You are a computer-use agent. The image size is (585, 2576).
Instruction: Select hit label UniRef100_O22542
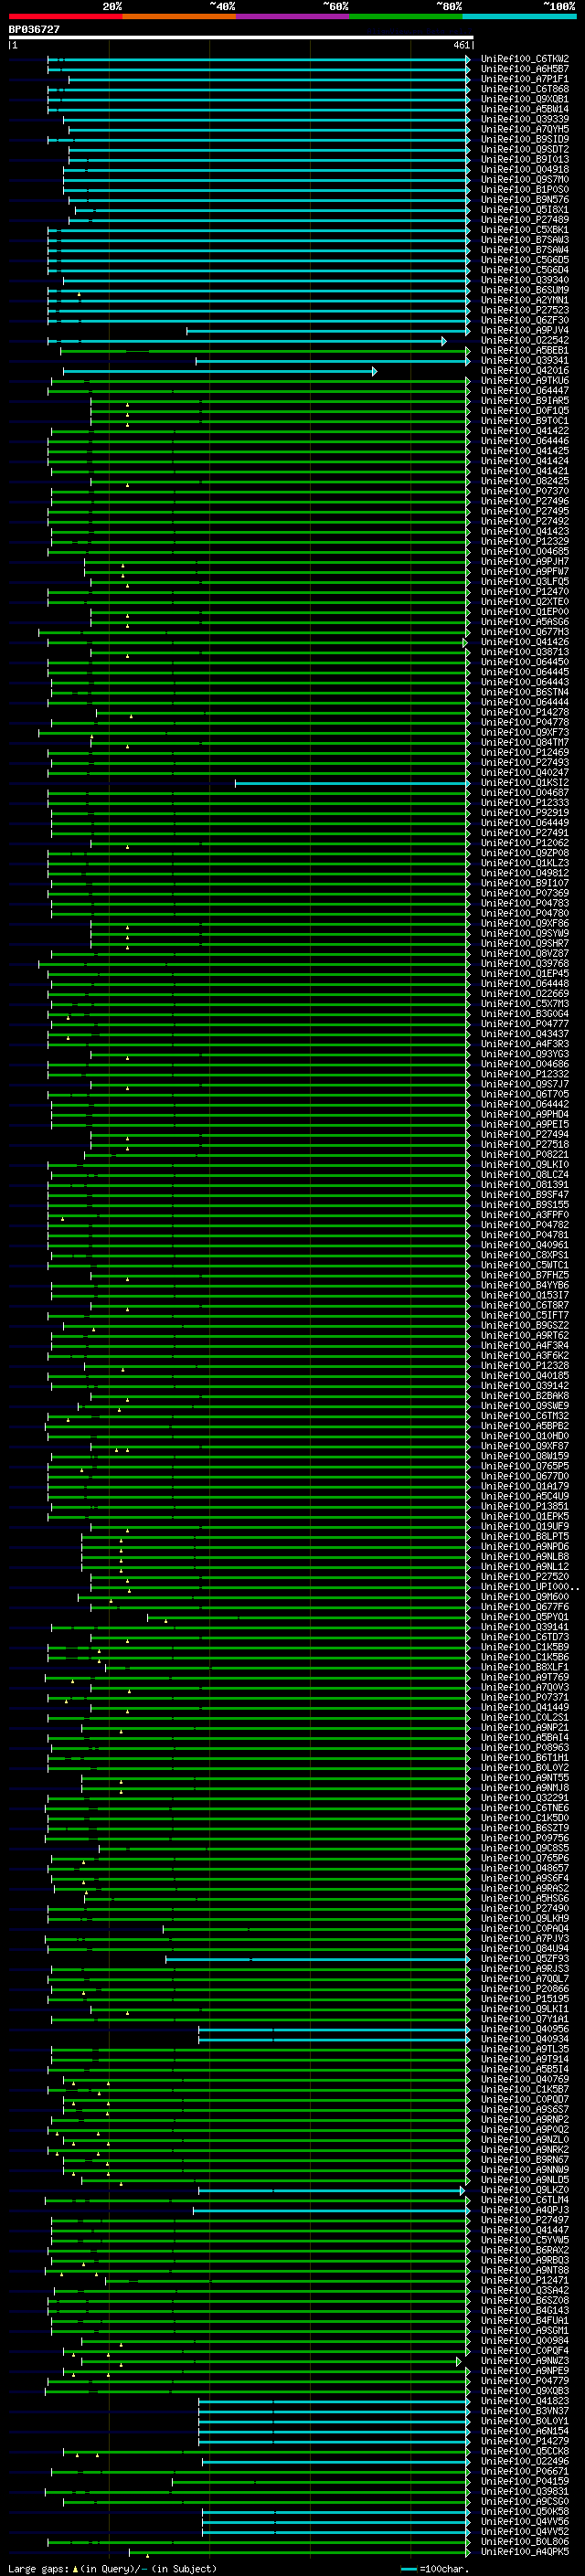point(524,341)
